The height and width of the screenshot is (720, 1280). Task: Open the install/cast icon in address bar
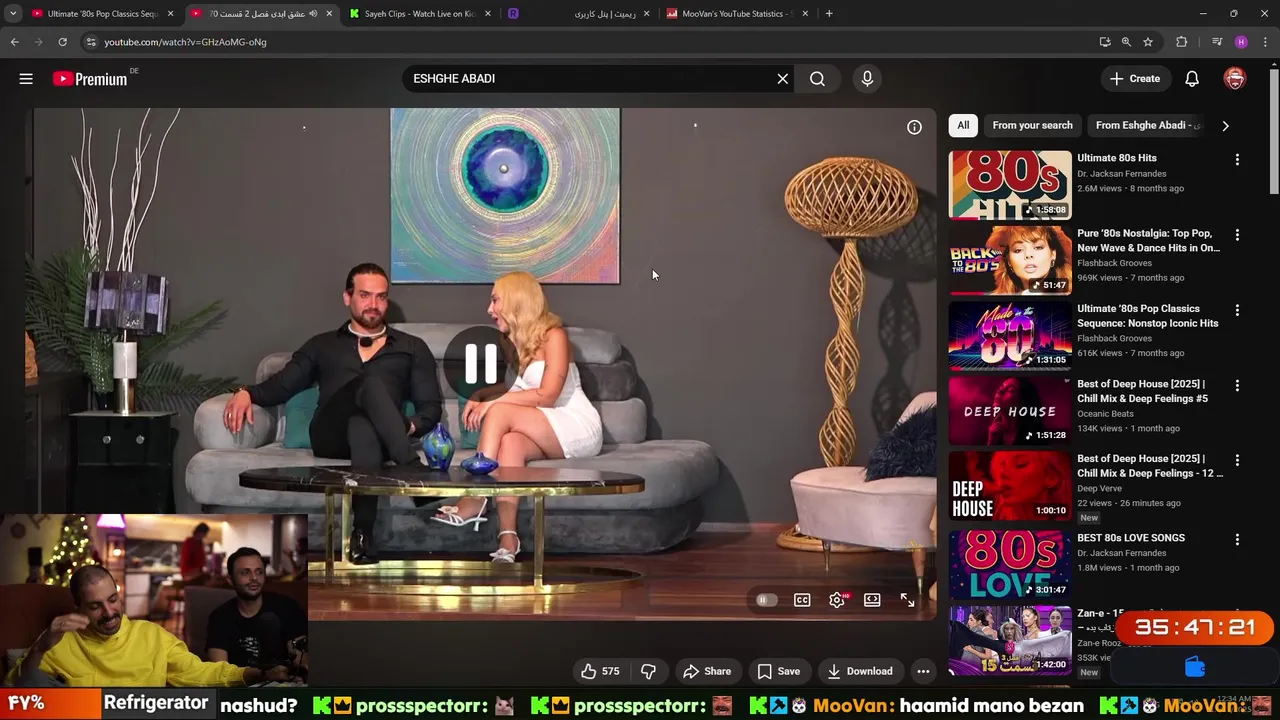[x=1104, y=42]
